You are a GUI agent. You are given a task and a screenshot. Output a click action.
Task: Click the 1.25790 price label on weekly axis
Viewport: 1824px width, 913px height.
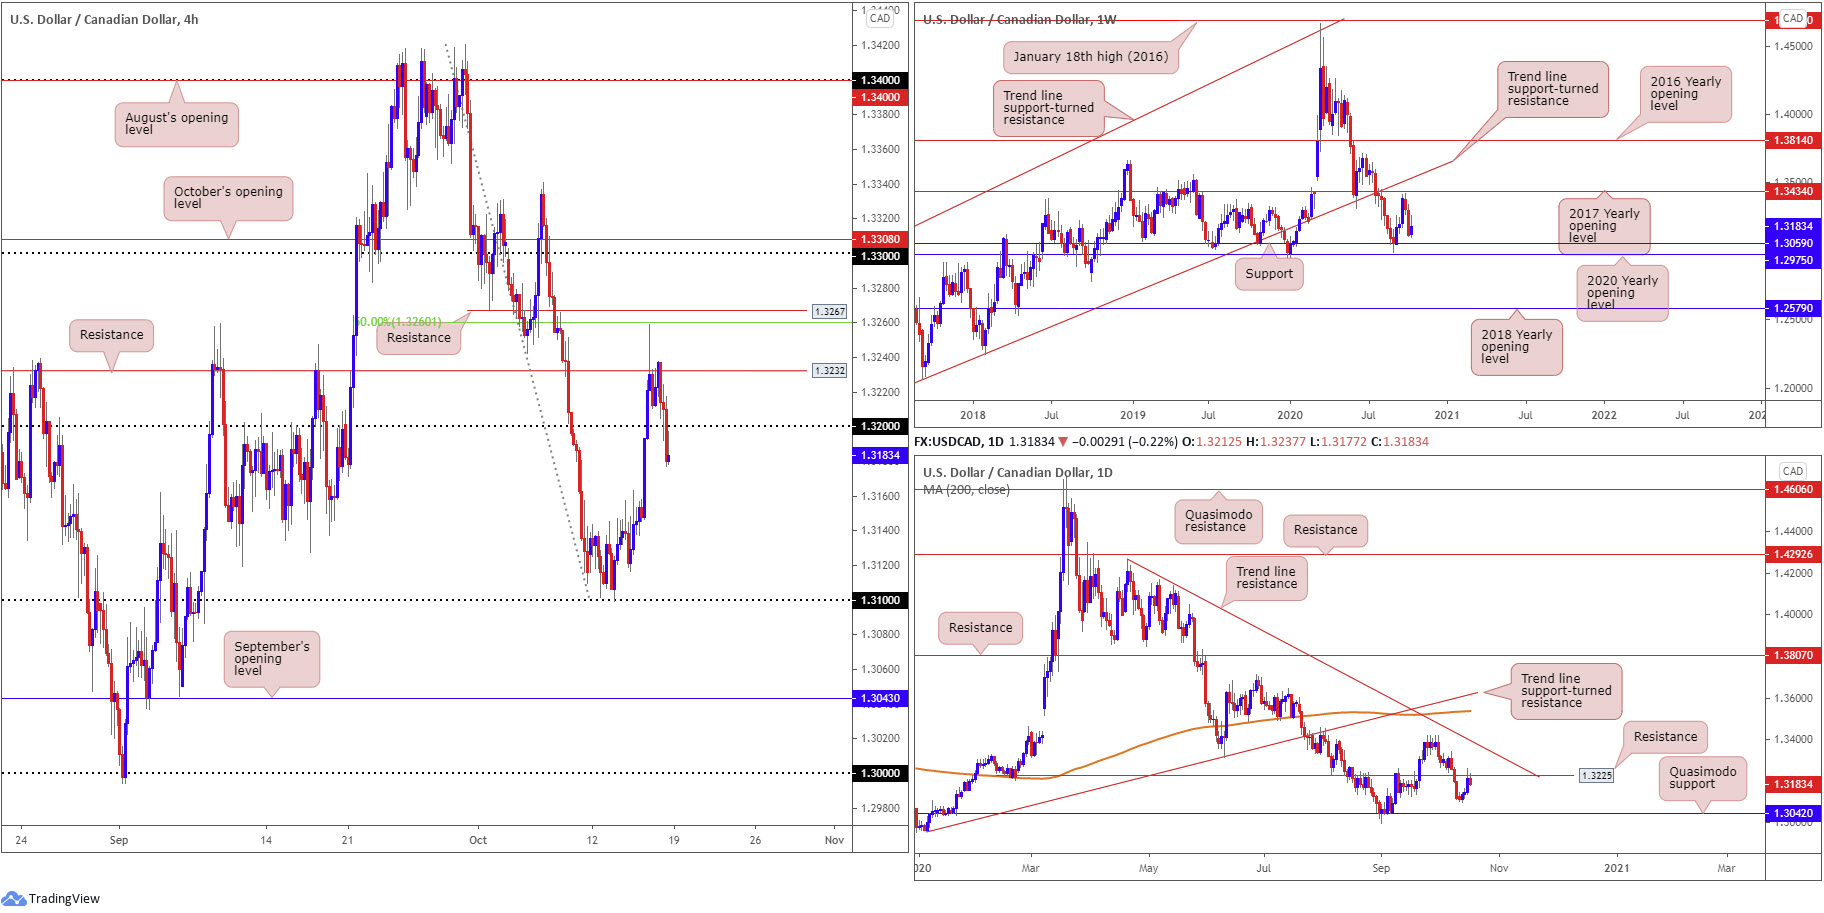1793,308
